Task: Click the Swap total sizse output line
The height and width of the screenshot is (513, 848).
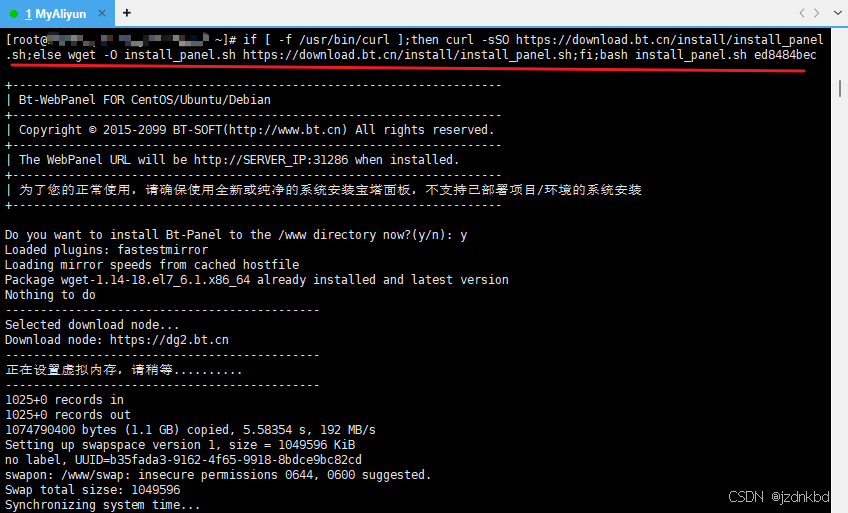Action: coord(92,490)
